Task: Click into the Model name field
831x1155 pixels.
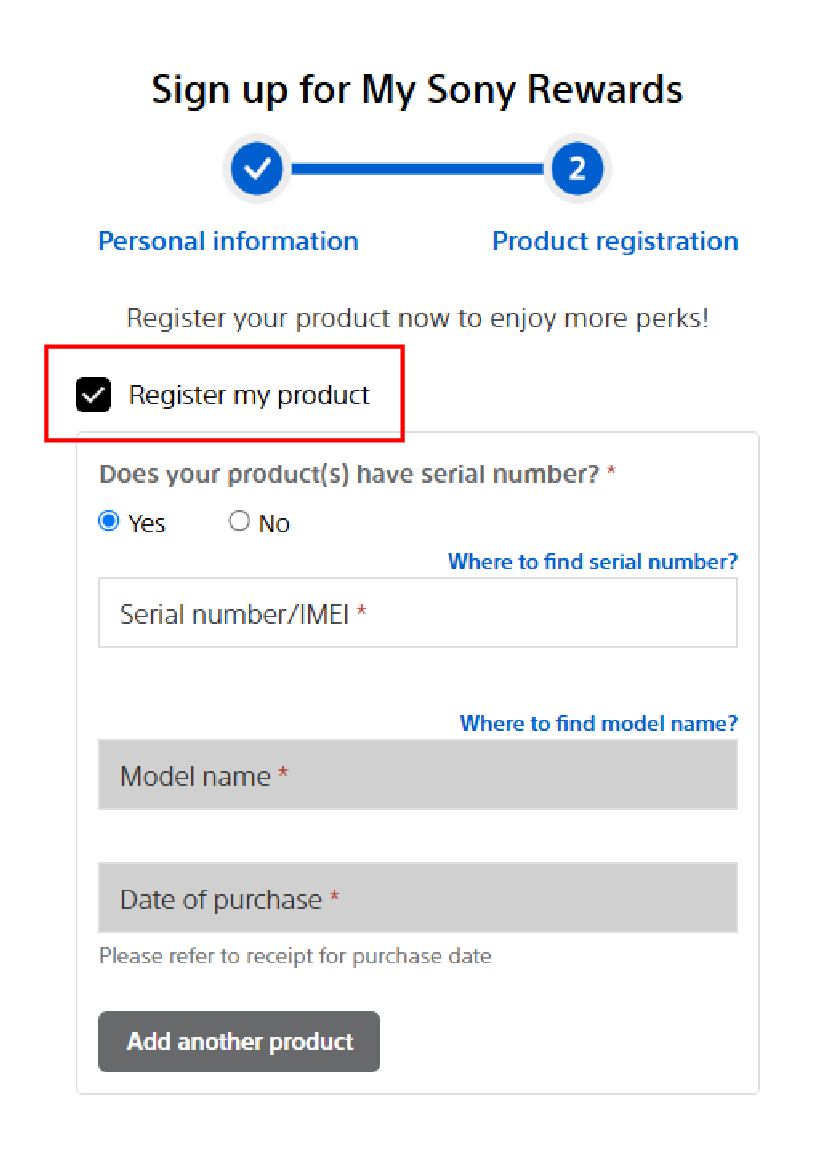Action: (417, 775)
